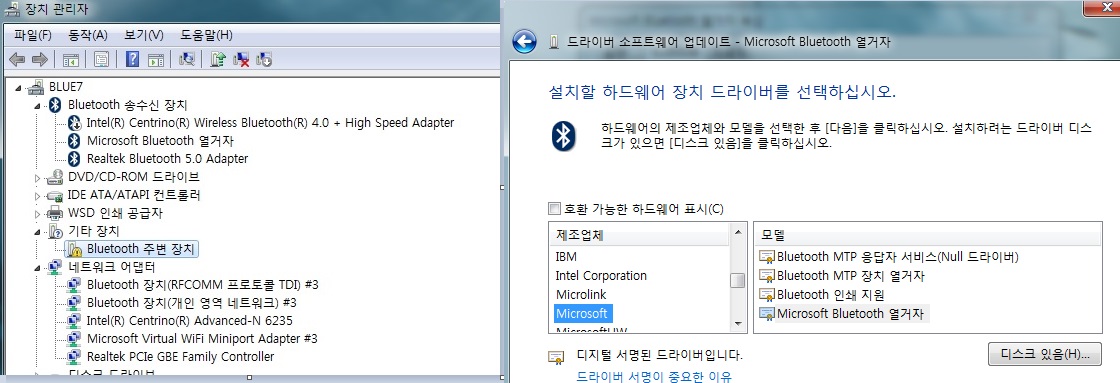Screen dimensions: 1120x383
Task: Expand the IDE ATA/ATAPI 컨트롤러 category
Action: click(x=37, y=195)
